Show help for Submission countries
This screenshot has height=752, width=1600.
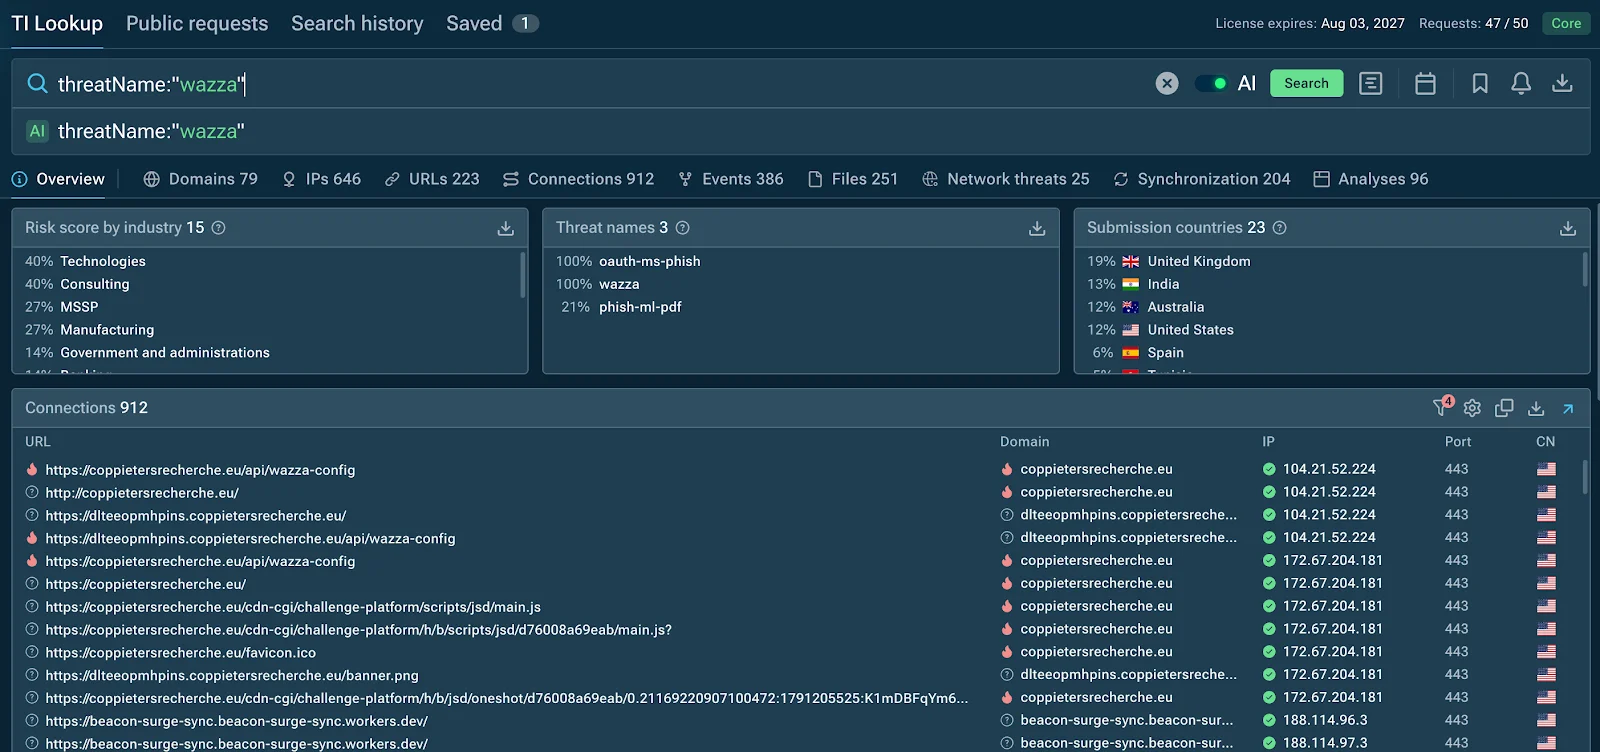click(1280, 228)
